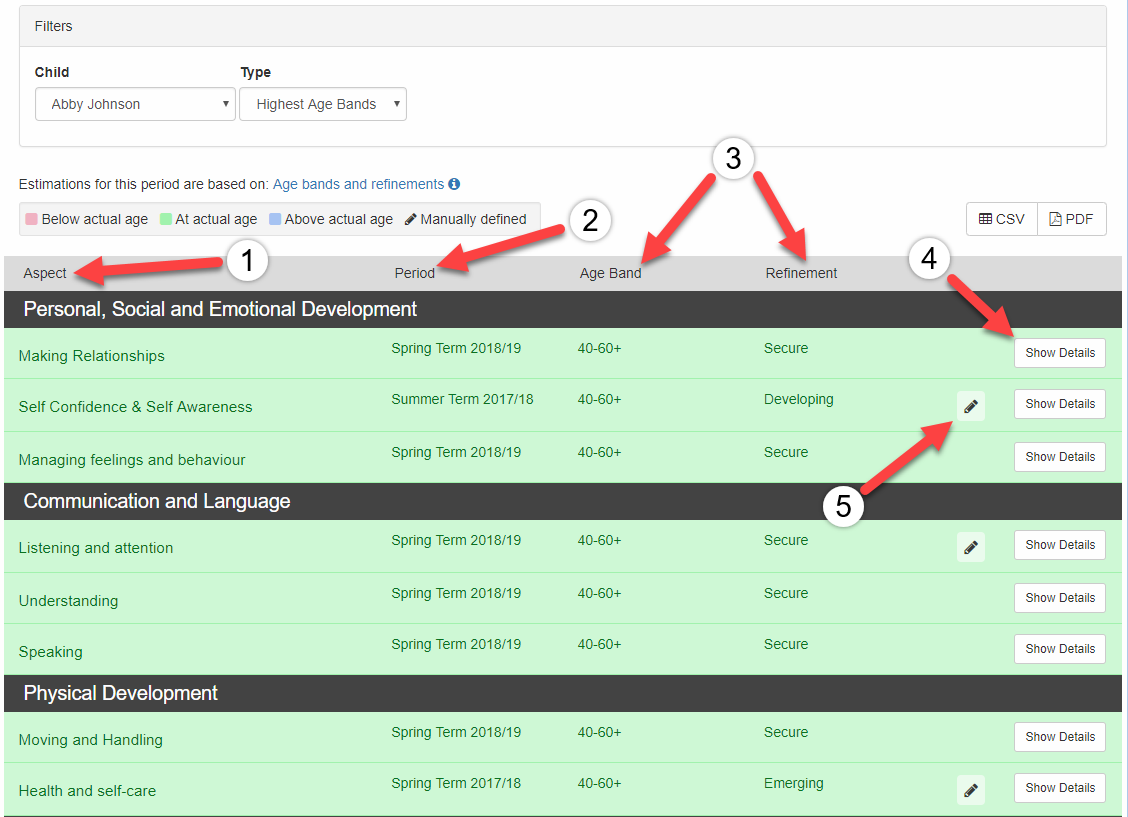Show details for Speaking row

(1059, 649)
